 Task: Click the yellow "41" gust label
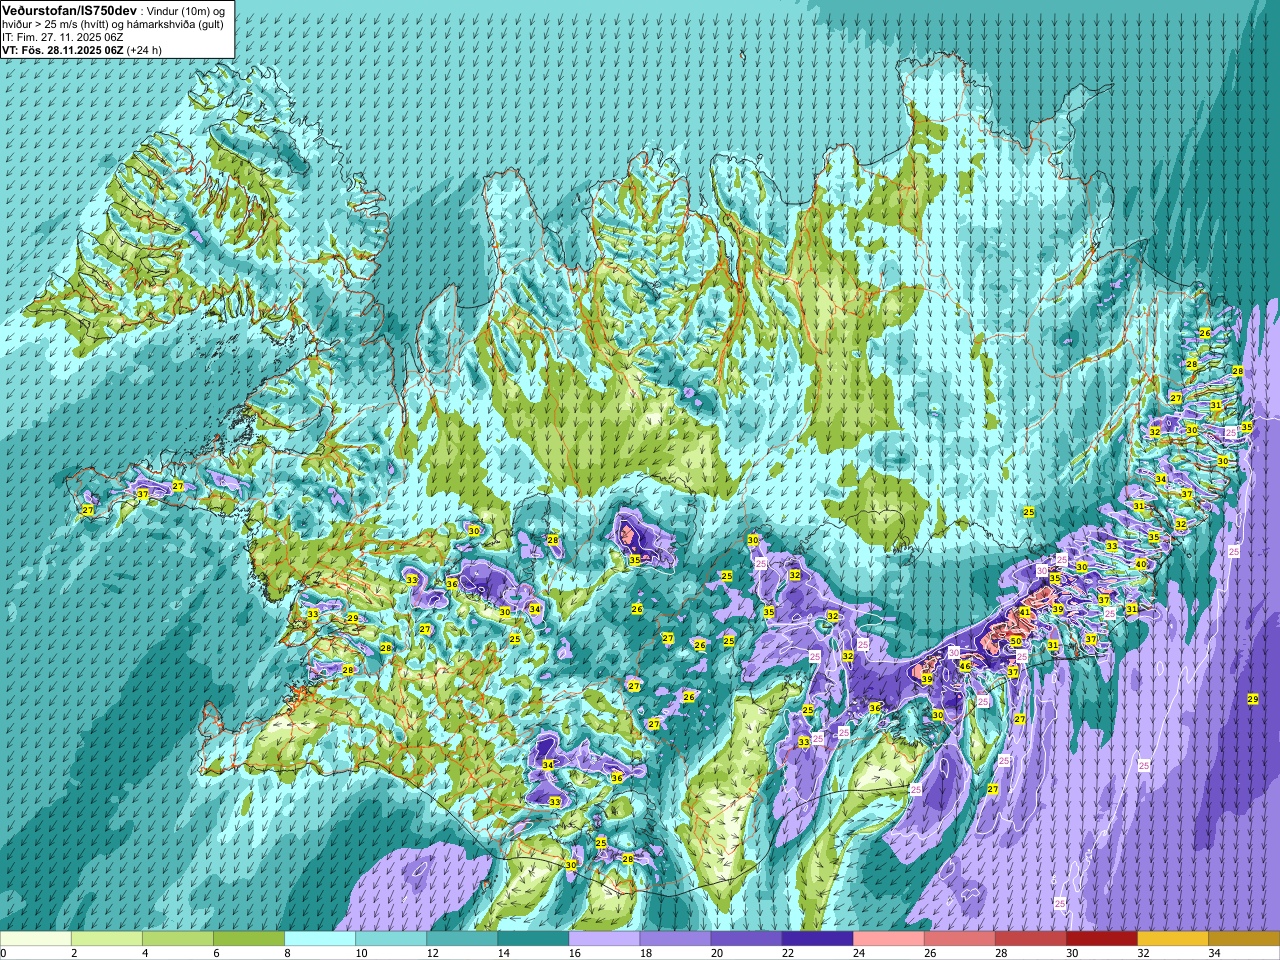(x=1024, y=613)
